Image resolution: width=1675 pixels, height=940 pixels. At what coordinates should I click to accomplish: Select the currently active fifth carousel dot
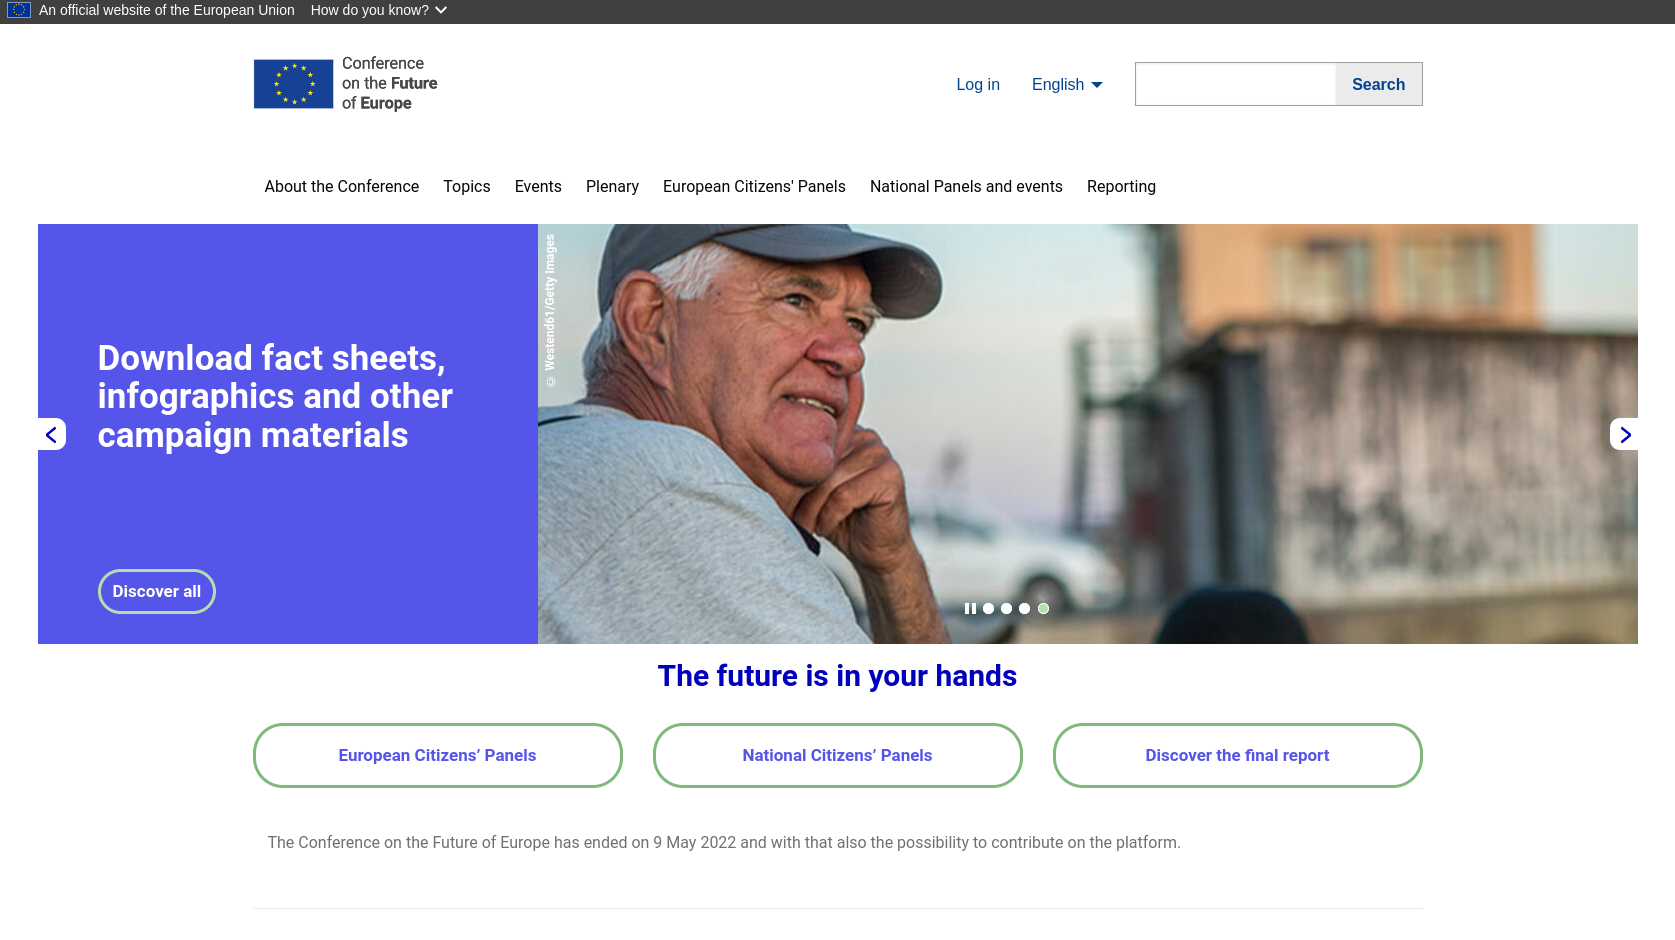pyautogui.click(x=1042, y=608)
